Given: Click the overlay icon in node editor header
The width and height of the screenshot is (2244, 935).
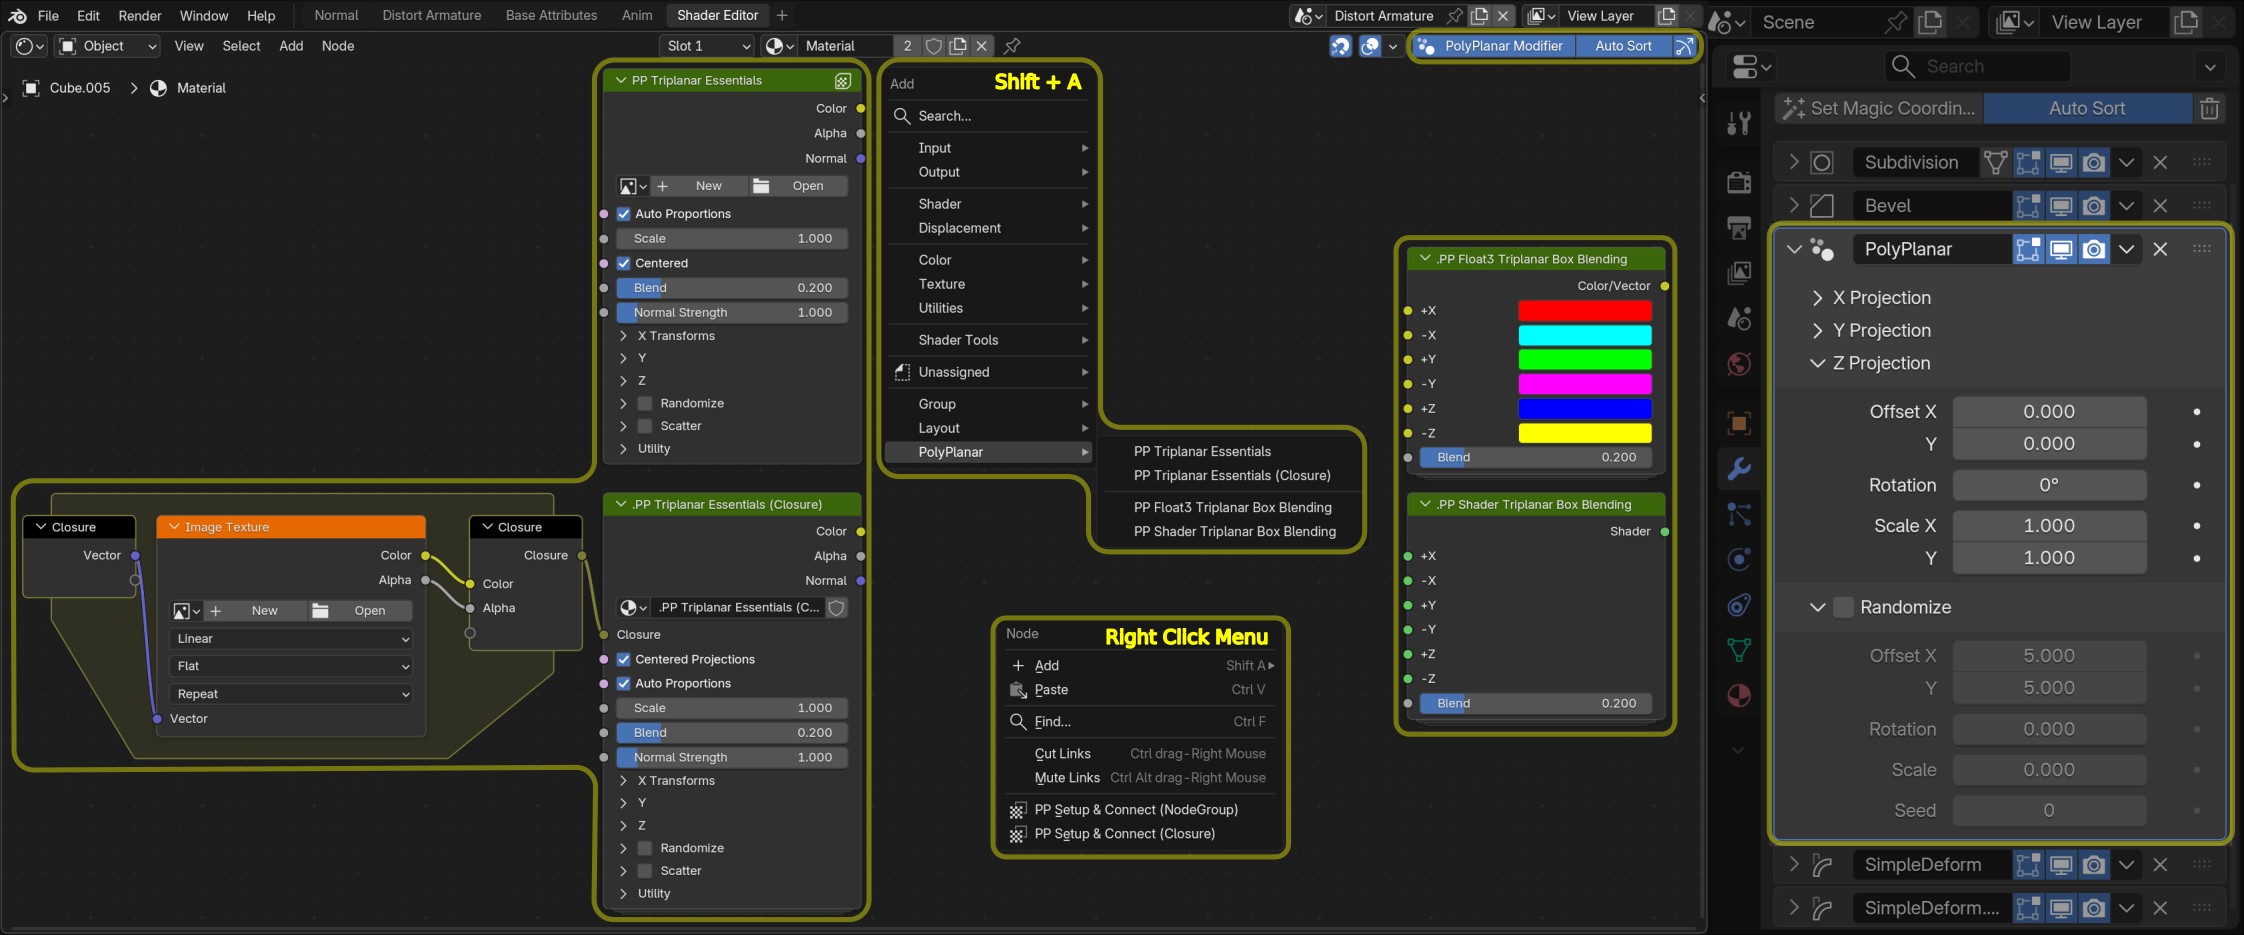Looking at the screenshot, I should pyautogui.click(x=1371, y=46).
